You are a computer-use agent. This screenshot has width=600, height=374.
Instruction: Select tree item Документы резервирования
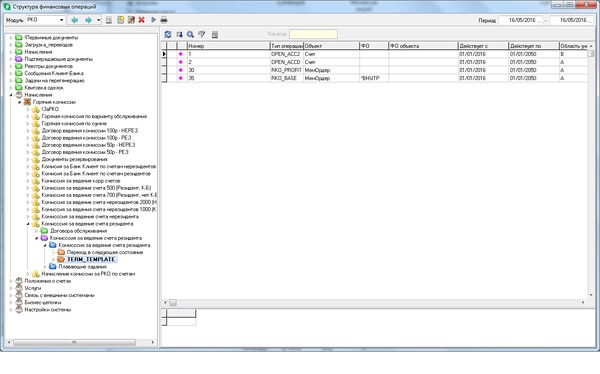[75, 159]
